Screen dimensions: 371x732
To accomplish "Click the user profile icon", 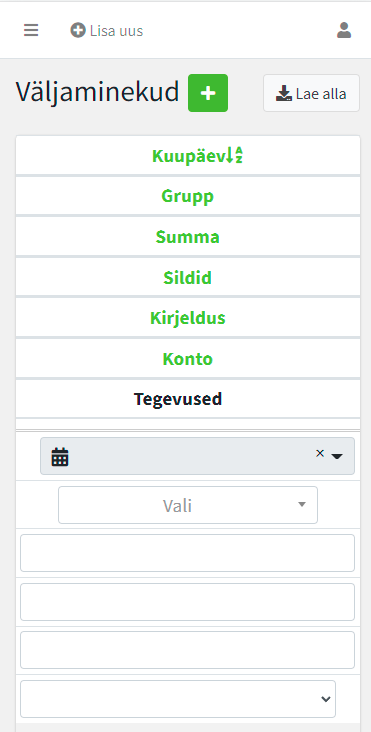I will pyautogui.click(x=344, y=30).
